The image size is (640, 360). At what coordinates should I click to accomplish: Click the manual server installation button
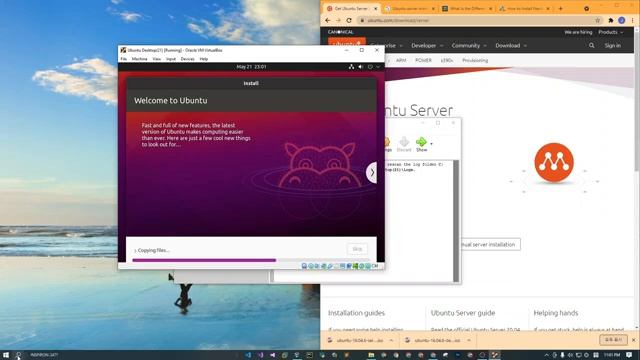click(x=491, y=244)
